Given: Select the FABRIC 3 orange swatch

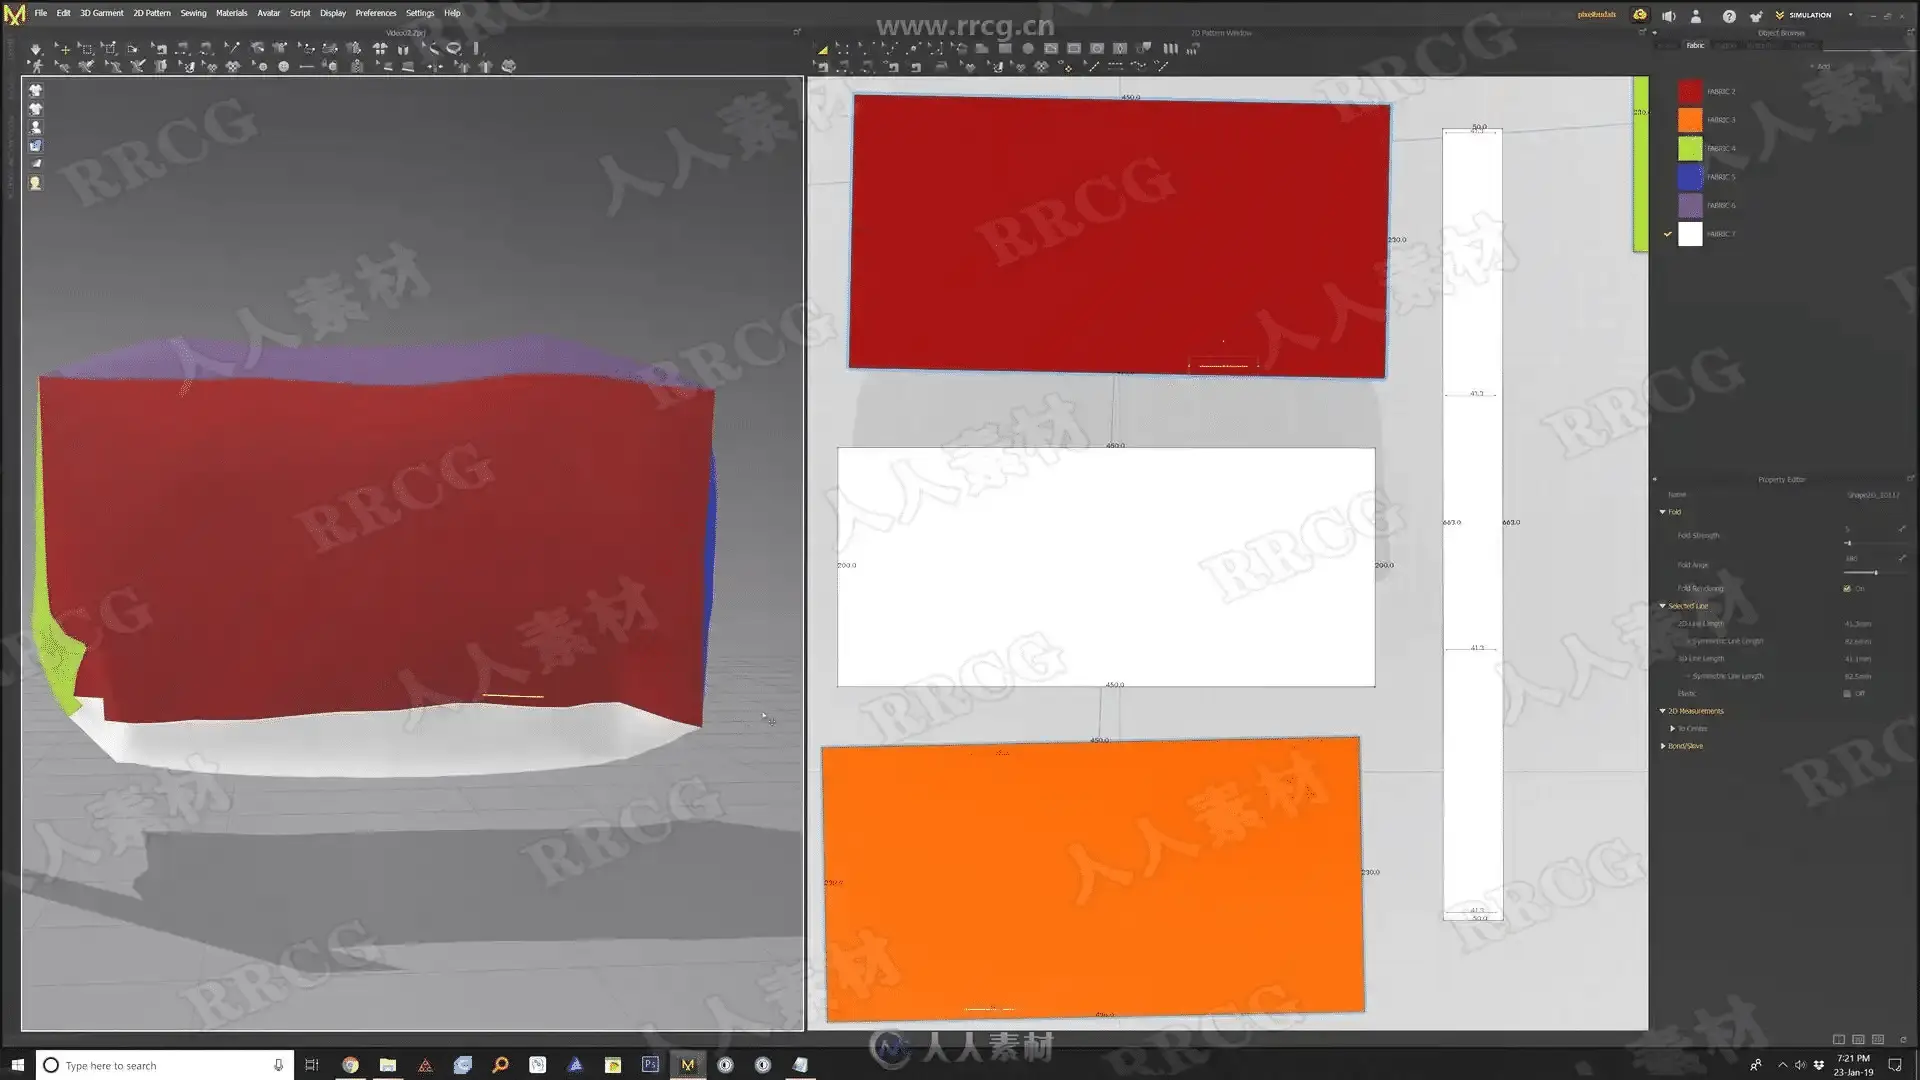Looking at the screenshot, I should [1690, 120].
